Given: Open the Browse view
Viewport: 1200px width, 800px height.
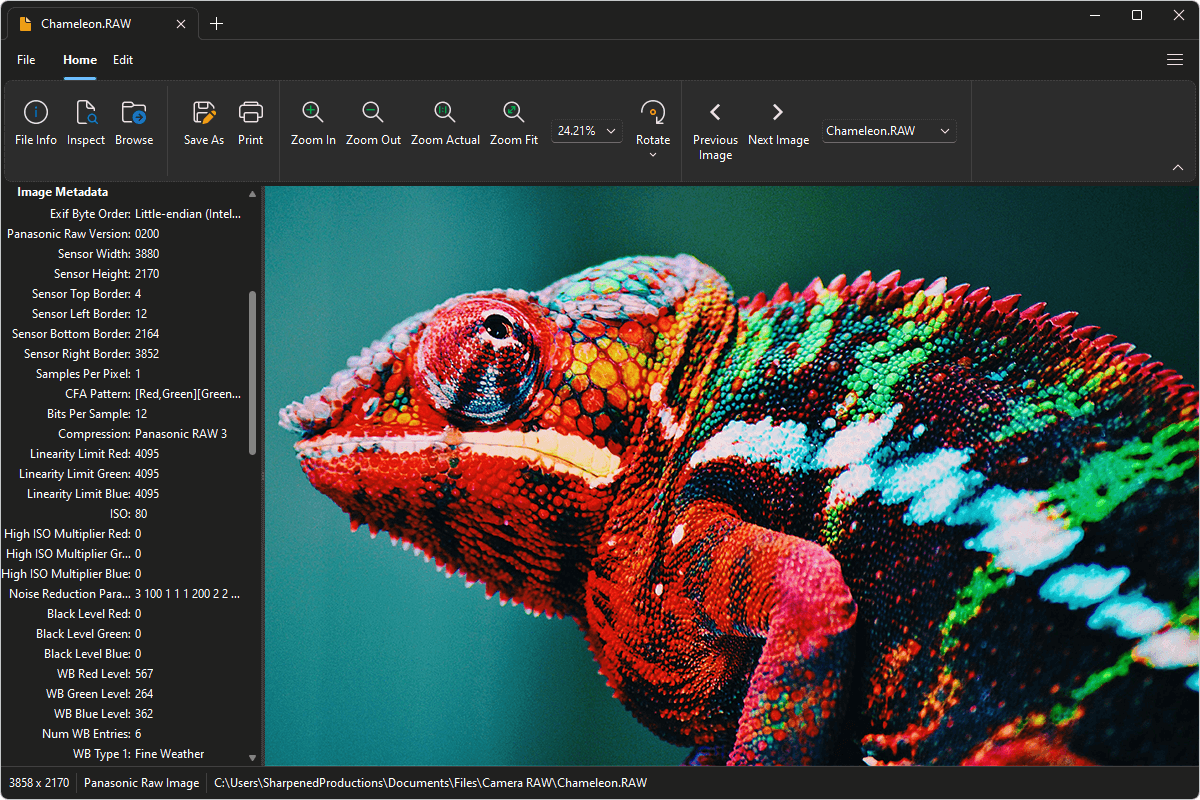Looking at the screenshot, I should click(x=133, y=122).
